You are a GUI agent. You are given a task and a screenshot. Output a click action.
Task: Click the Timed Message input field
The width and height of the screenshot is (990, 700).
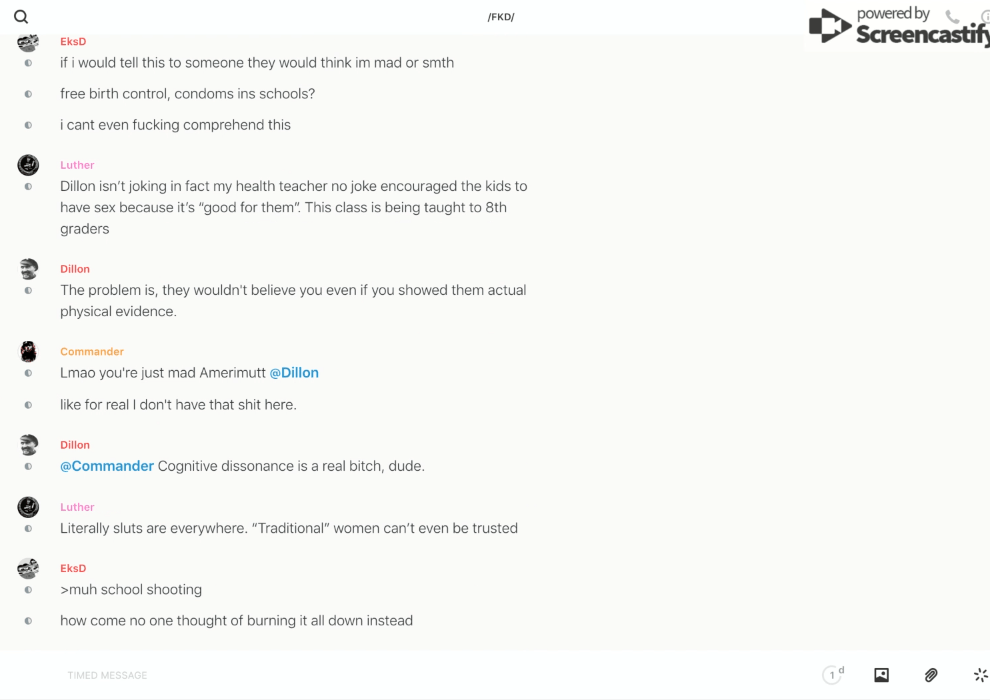(x=400, y=675)
